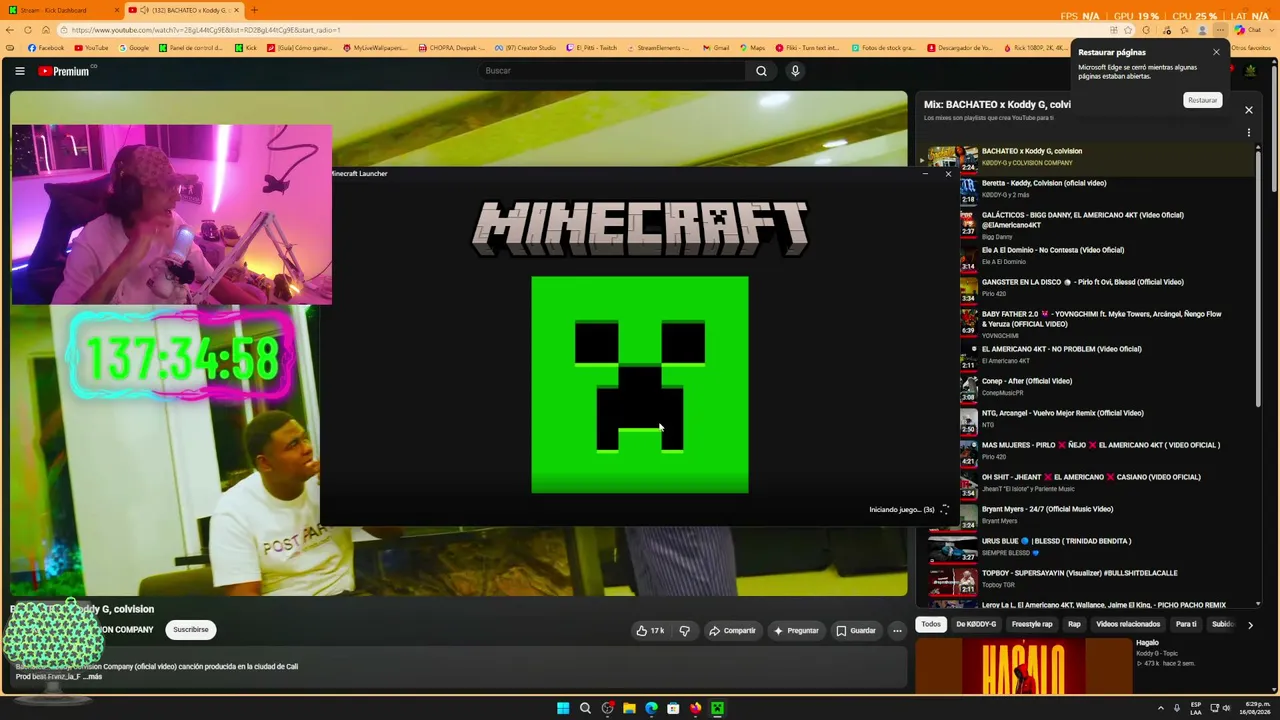Open the Preguntar AI button
1280x720 pixels.
(x=796, y=630)
